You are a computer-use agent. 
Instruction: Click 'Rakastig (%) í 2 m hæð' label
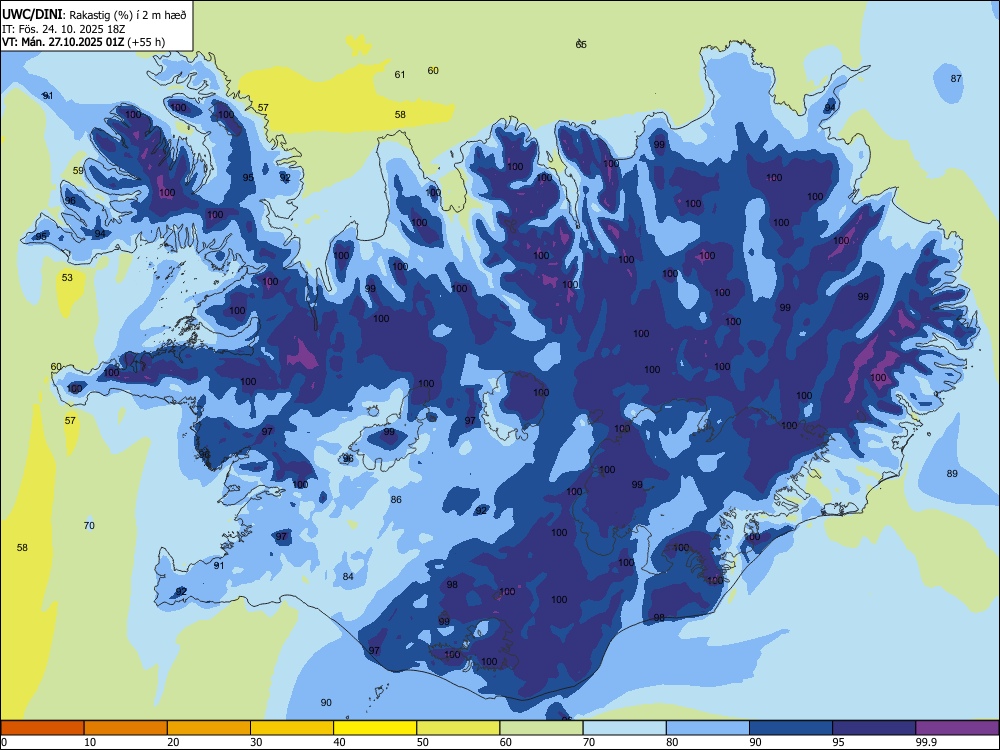pyautogui.click(x=128, y=15)
